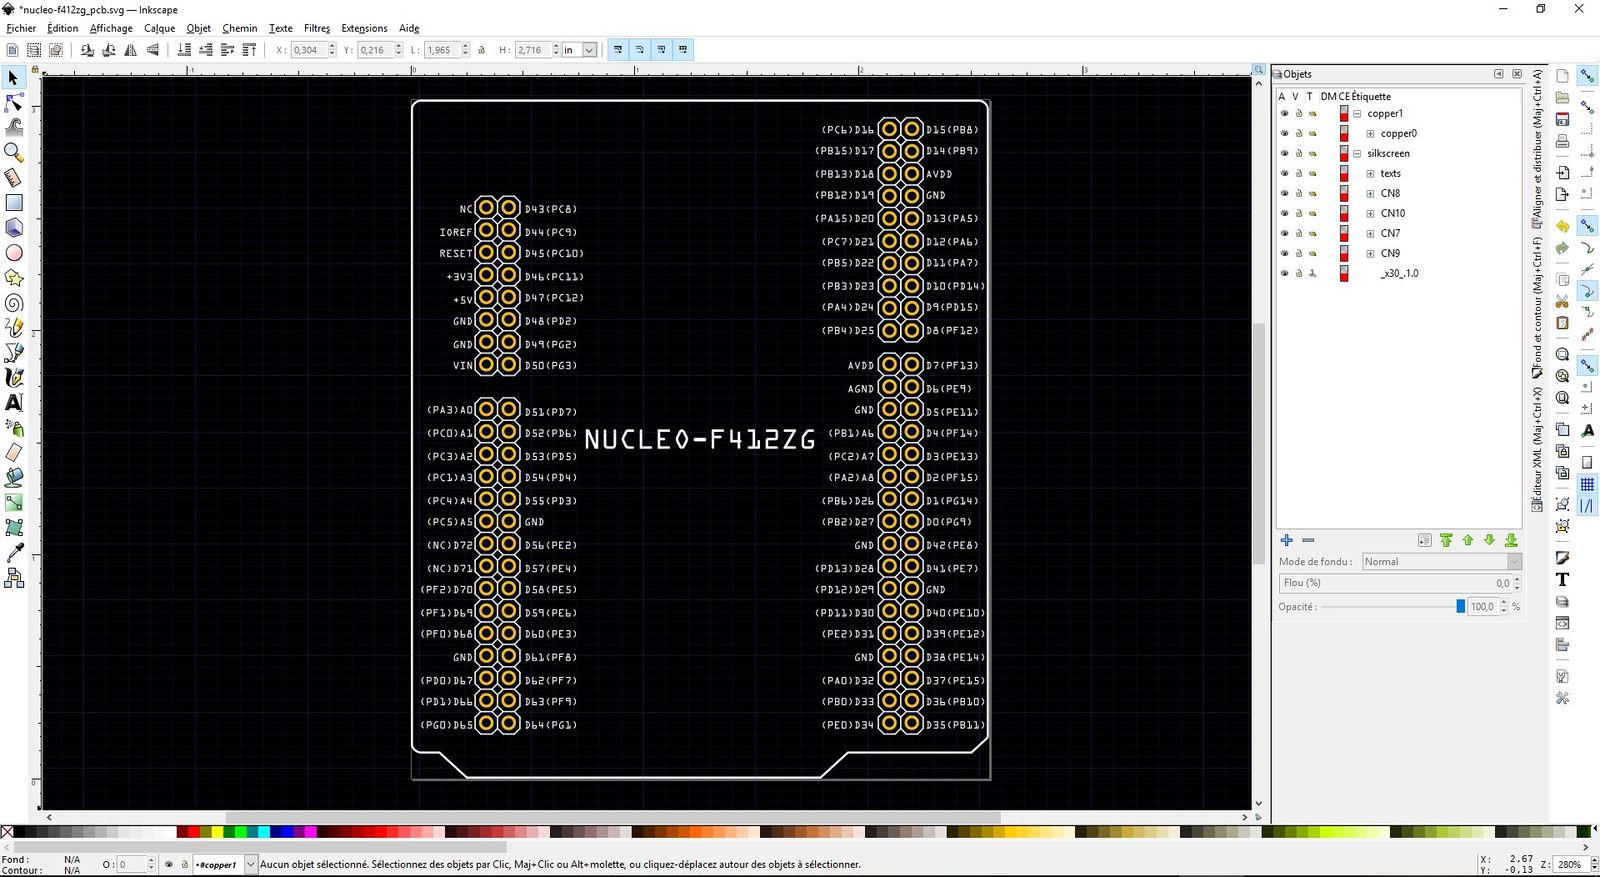Viewport: 1600px width, 877px height.
Task: Collapse the silkscreen layer tree
Action: coord(1357,154)
